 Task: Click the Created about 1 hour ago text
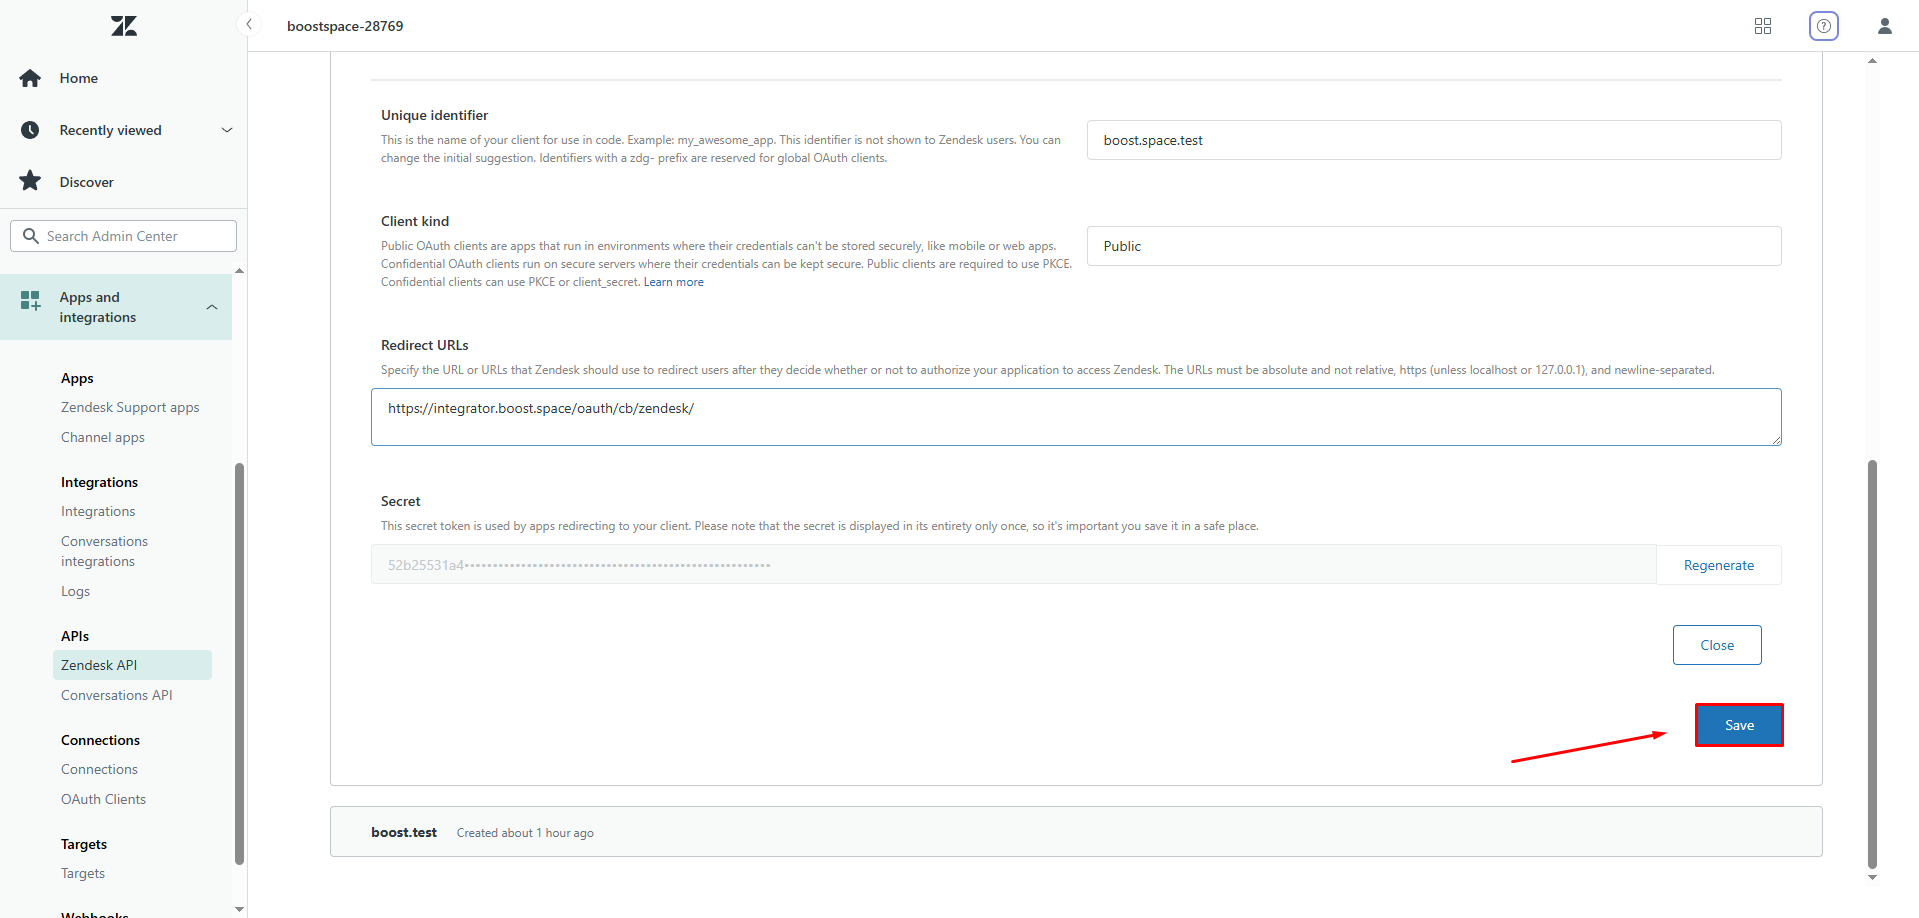[525, 833]
